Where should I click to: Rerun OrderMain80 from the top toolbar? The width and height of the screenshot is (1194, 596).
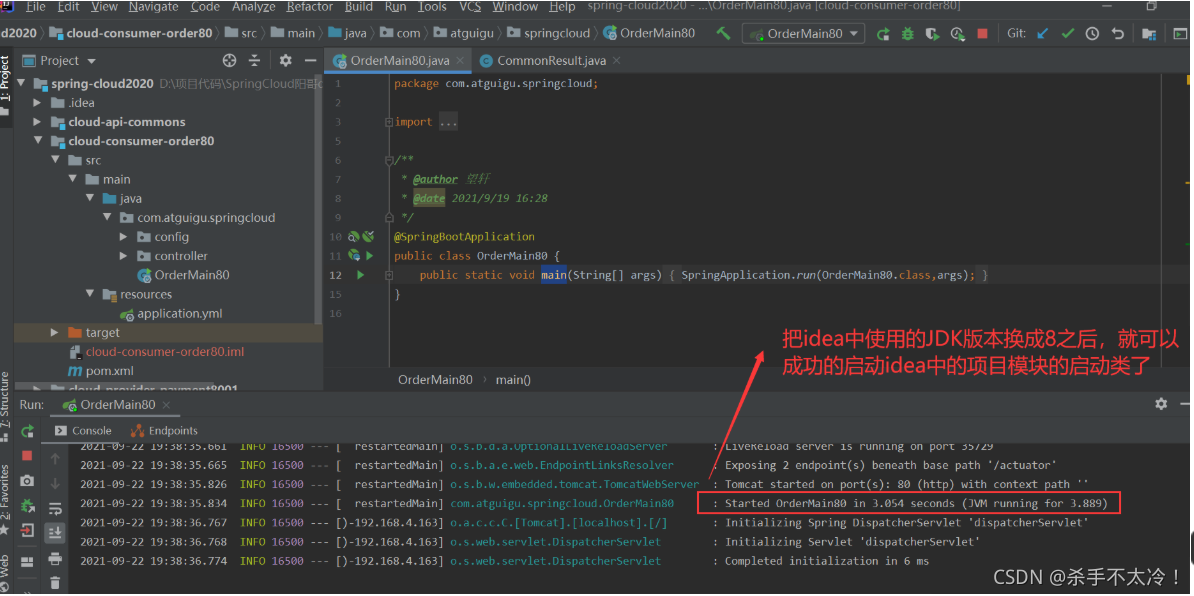[x=883, y=33]
